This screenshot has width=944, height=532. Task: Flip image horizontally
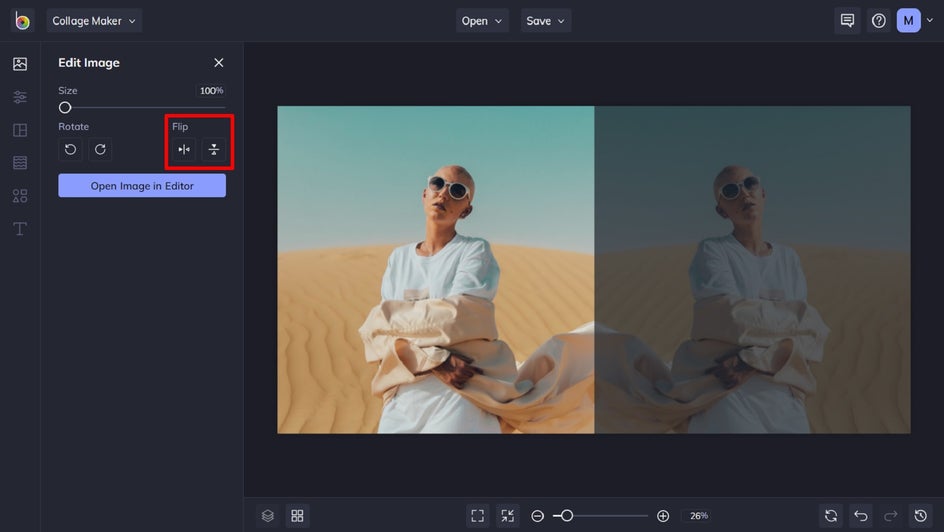pyautogui.click(x=184, y=149)
